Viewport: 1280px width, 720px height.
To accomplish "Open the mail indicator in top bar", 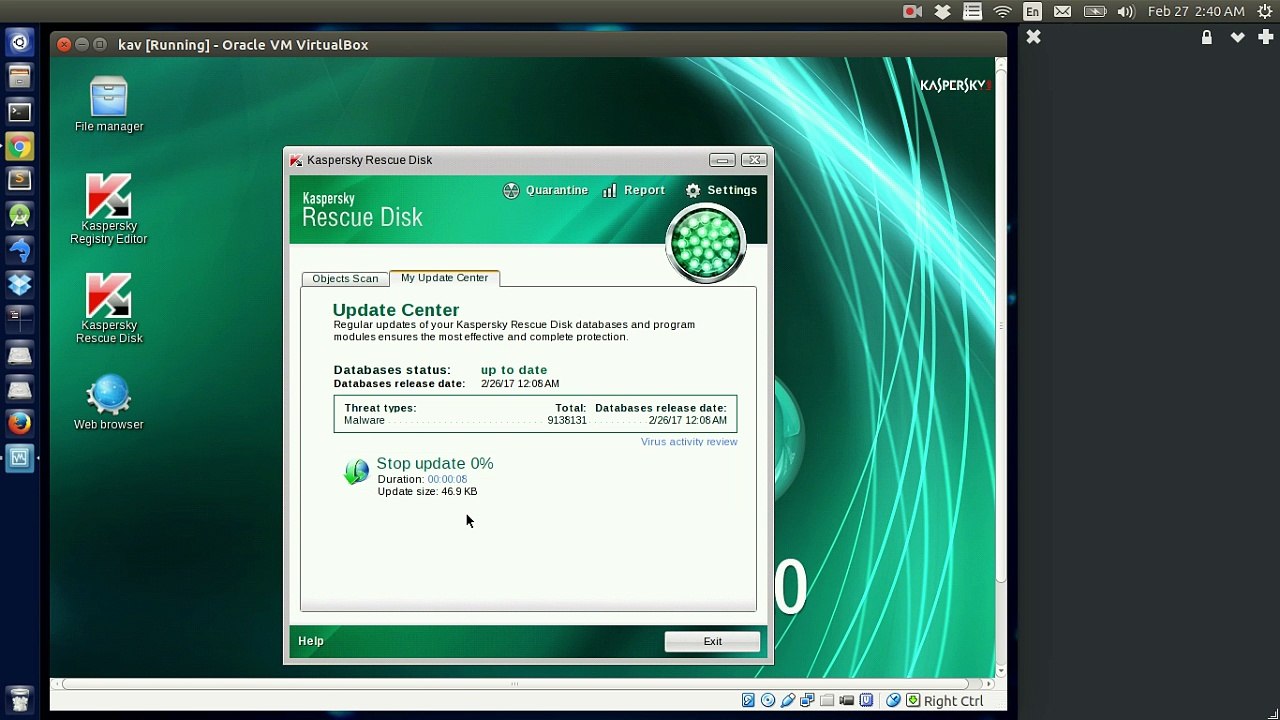I will tap(1062, 12).
